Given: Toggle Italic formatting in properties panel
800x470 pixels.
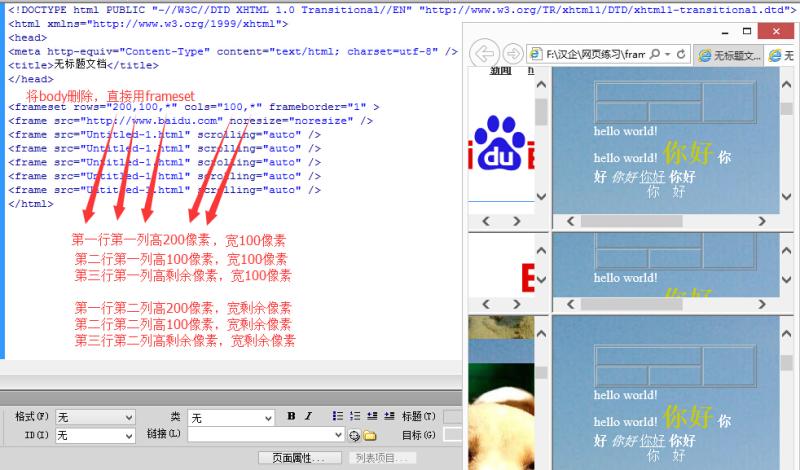Looking at the screenshot, I should coord(308,416).
